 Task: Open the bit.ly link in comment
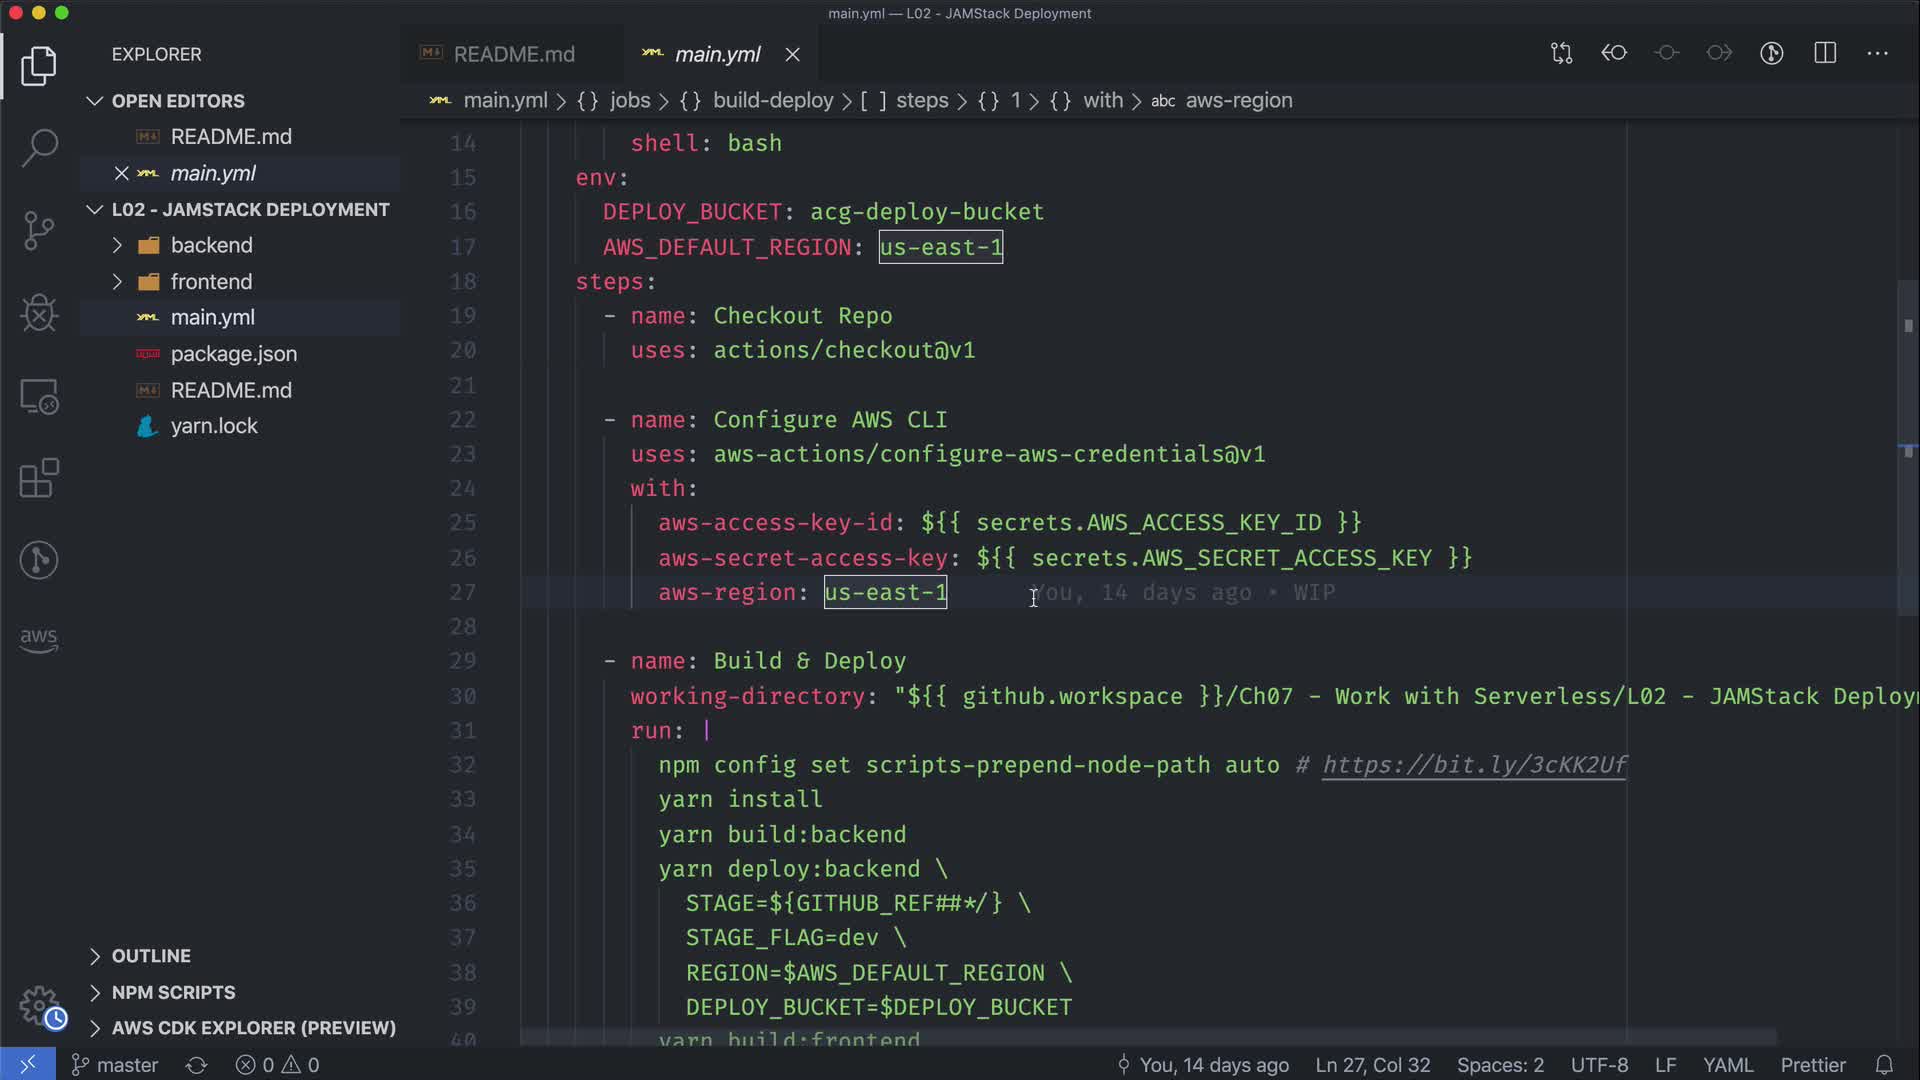(x=1474, y=765)
